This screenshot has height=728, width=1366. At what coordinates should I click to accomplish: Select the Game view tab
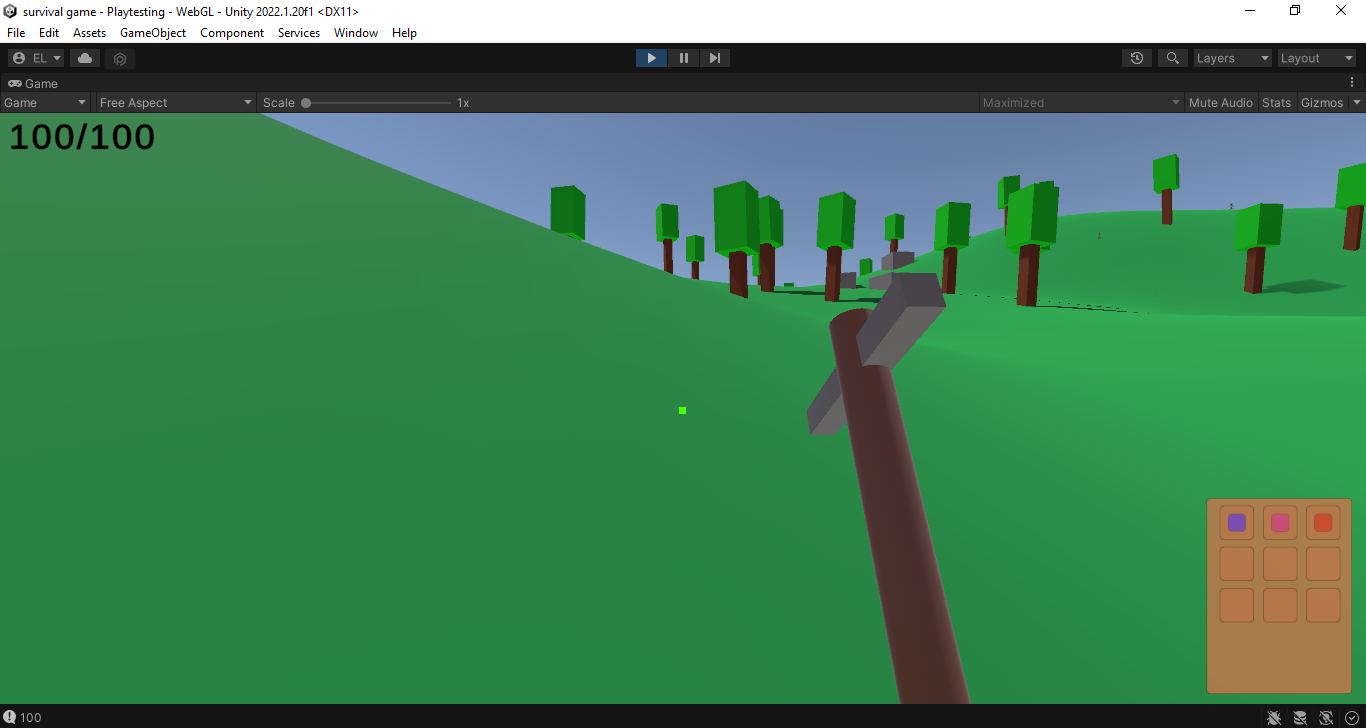pyautogui.click(x=33, y=83)
